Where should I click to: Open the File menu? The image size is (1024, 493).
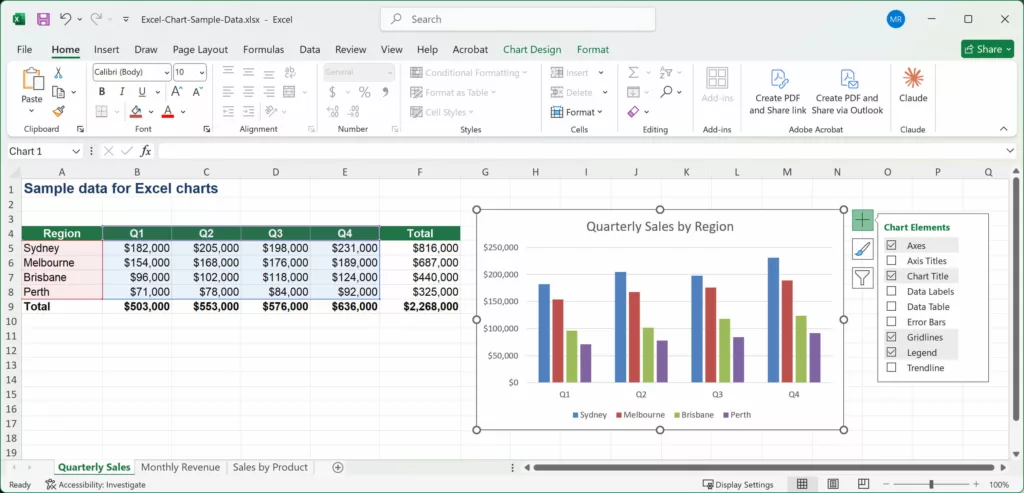(x=24, y=50)
